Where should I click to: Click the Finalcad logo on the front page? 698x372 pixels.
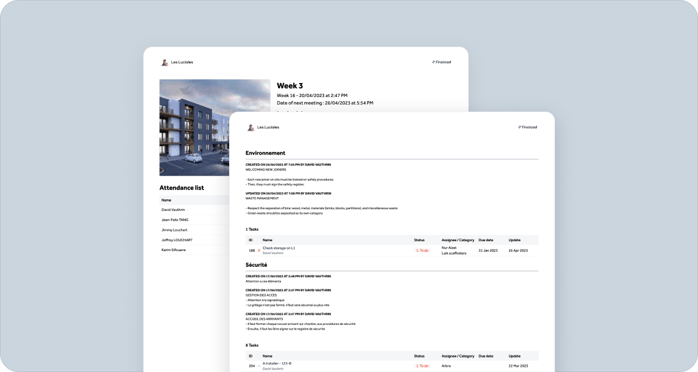(528, 127)
